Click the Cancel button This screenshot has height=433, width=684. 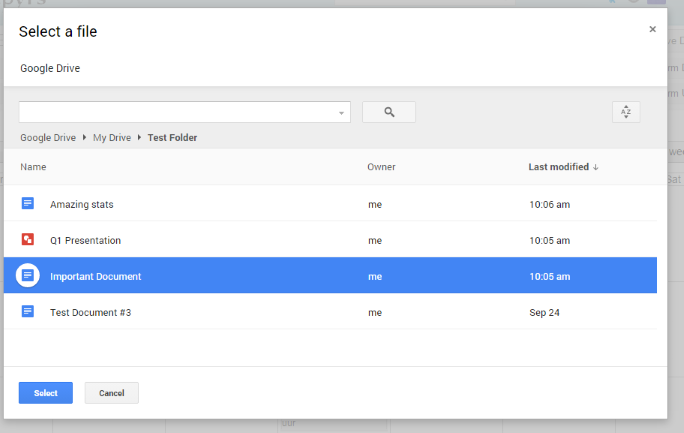pyautogui.click(x=112, y=393)
